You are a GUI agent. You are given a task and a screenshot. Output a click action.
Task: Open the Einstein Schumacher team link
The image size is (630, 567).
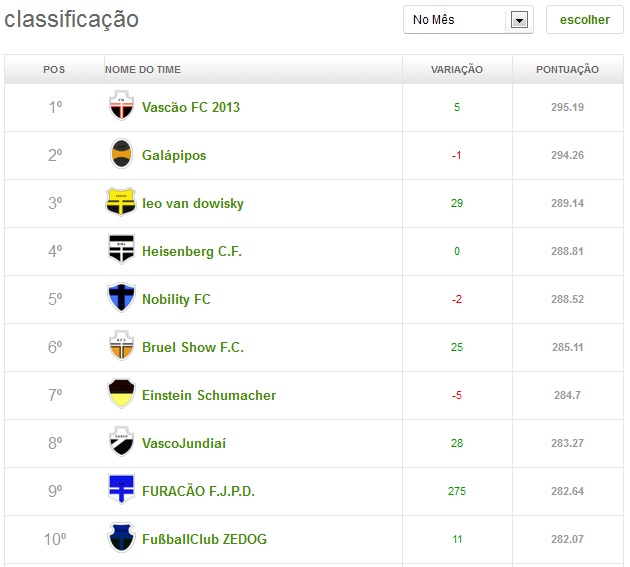(x=209, y=395)
